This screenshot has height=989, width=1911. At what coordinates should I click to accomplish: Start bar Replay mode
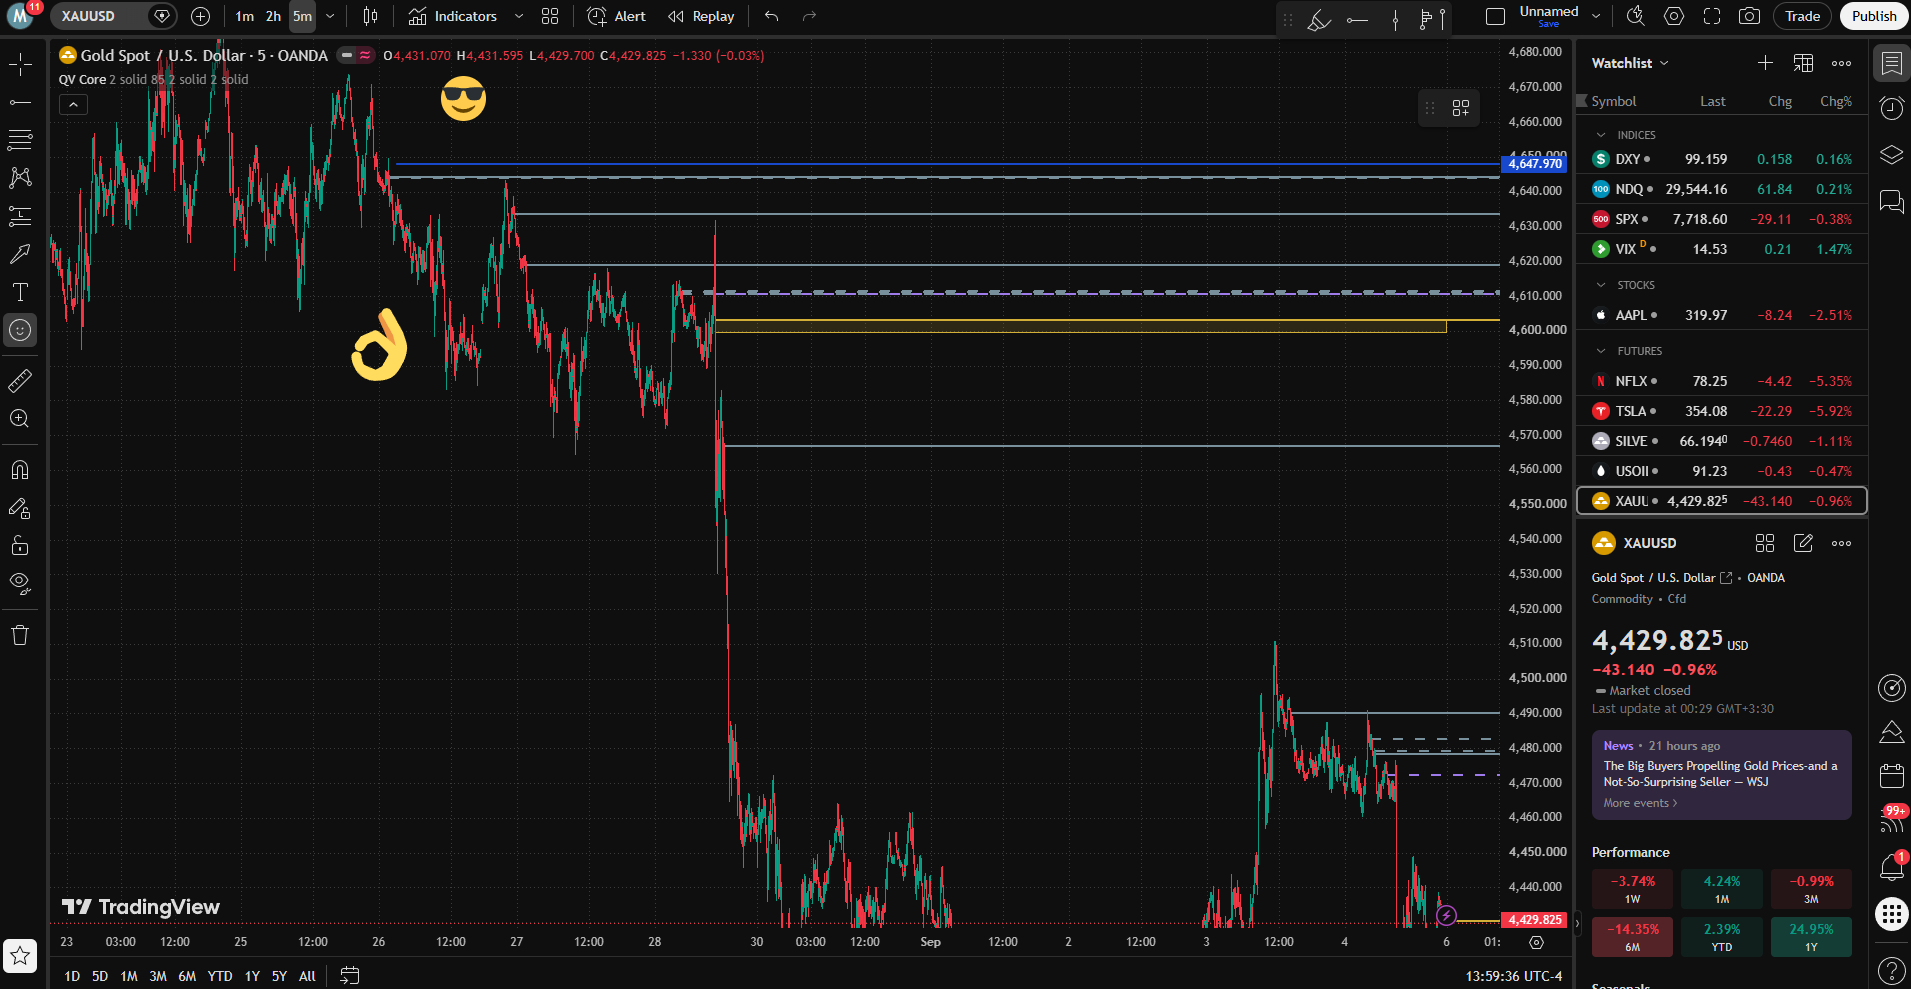701,16
